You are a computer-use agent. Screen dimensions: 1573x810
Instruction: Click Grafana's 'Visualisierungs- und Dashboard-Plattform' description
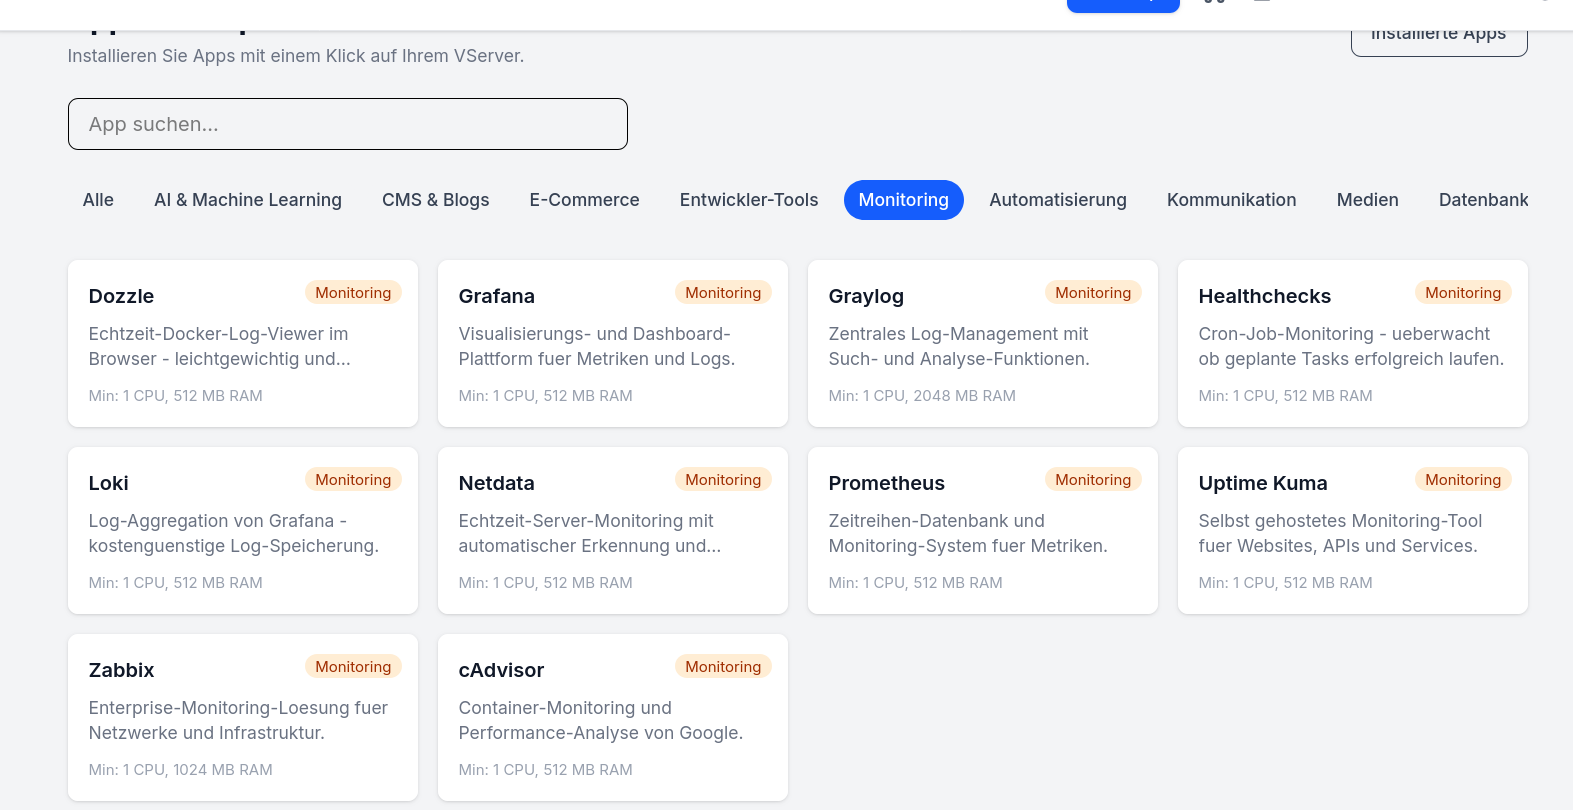point(597,346)
